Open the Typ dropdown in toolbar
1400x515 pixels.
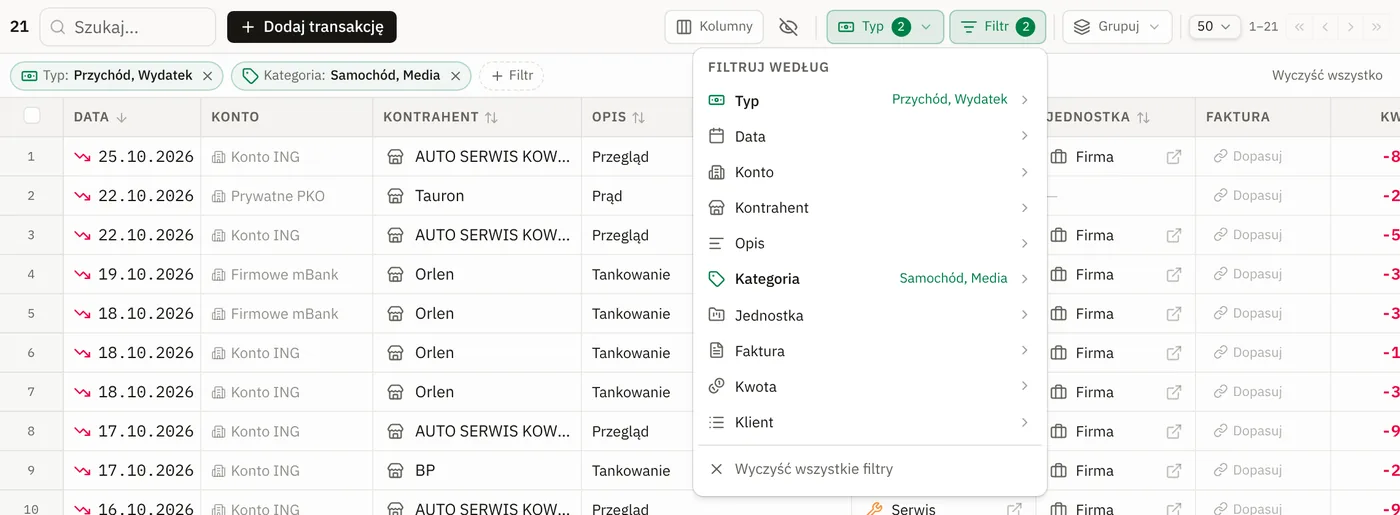tap(885, 27)
